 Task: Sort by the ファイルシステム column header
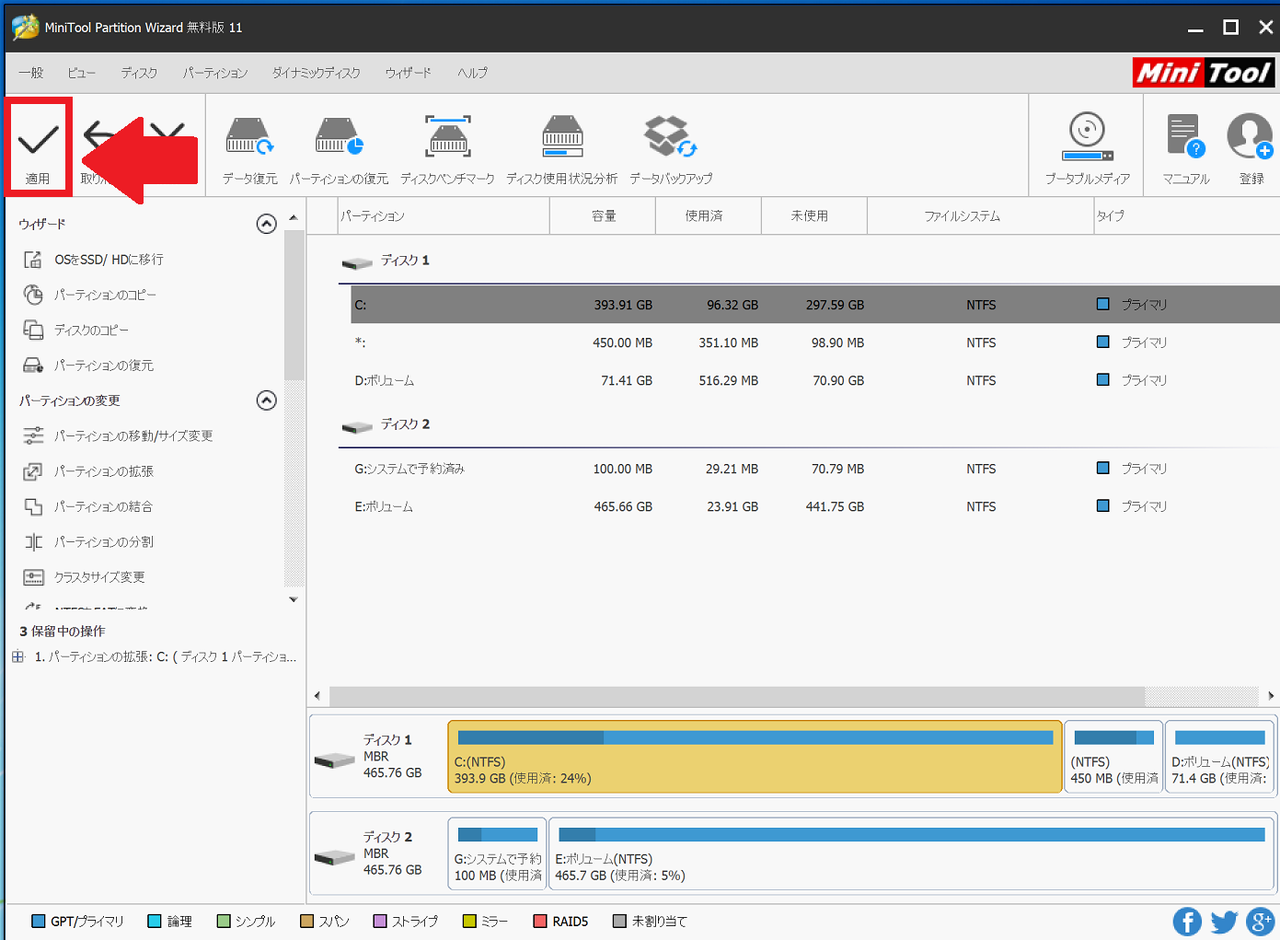pos(981,216)
